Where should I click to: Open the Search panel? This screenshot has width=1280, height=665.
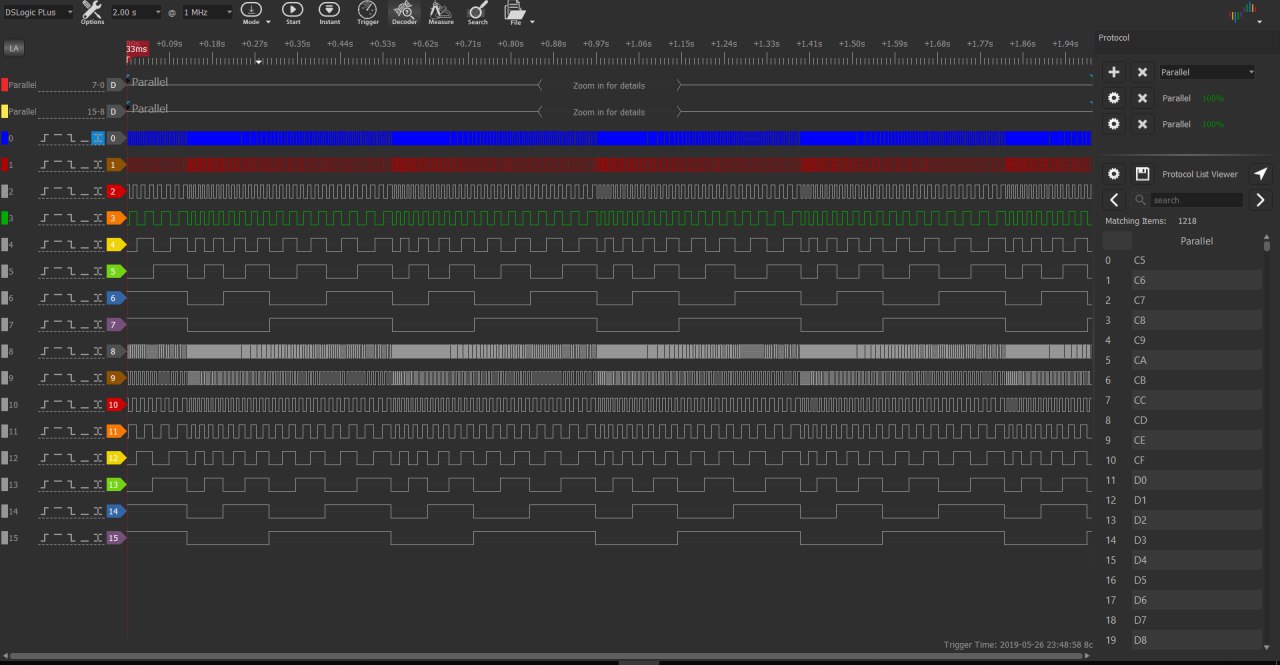(x=478, y=12)
